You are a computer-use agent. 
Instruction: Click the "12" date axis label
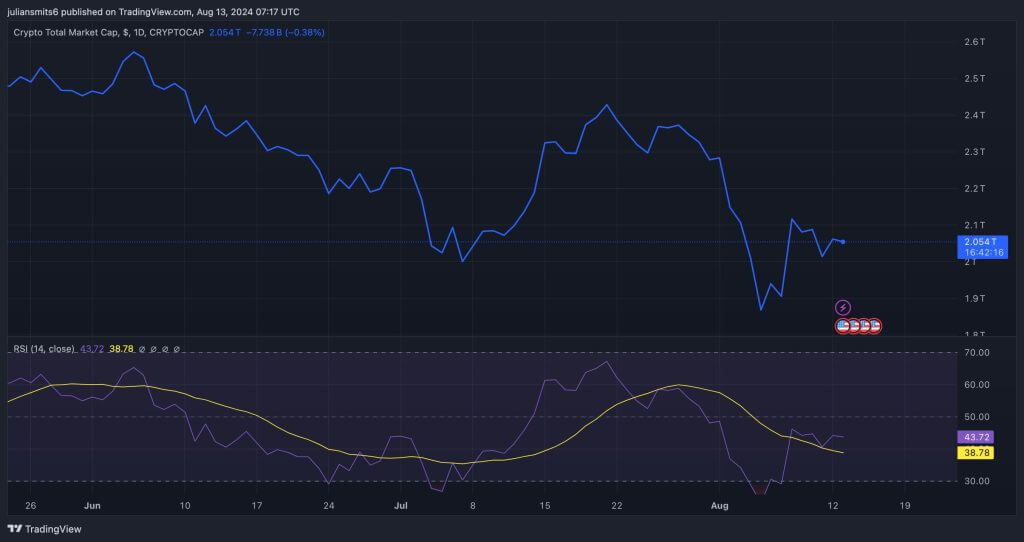(x=832, y=505)
